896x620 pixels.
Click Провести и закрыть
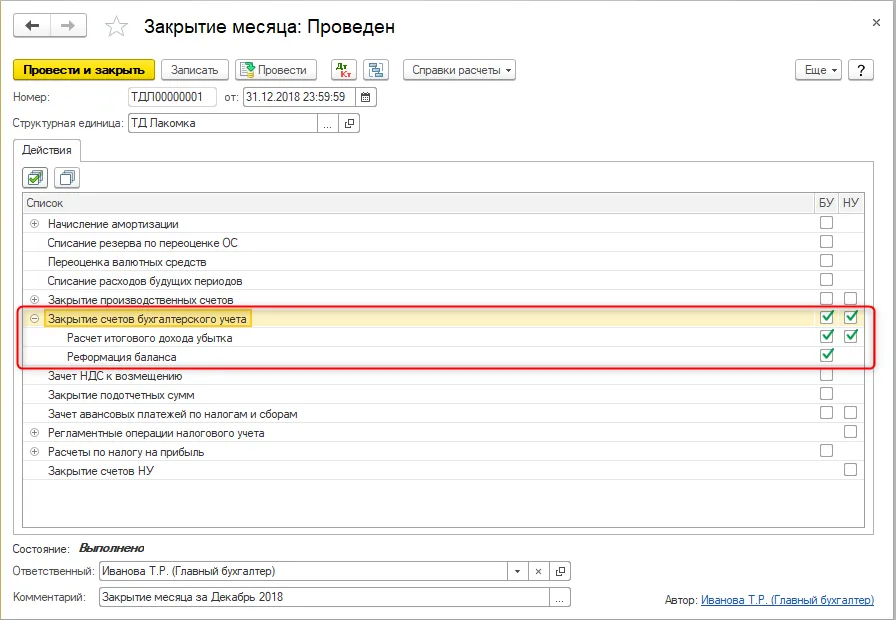coord(84,70)
